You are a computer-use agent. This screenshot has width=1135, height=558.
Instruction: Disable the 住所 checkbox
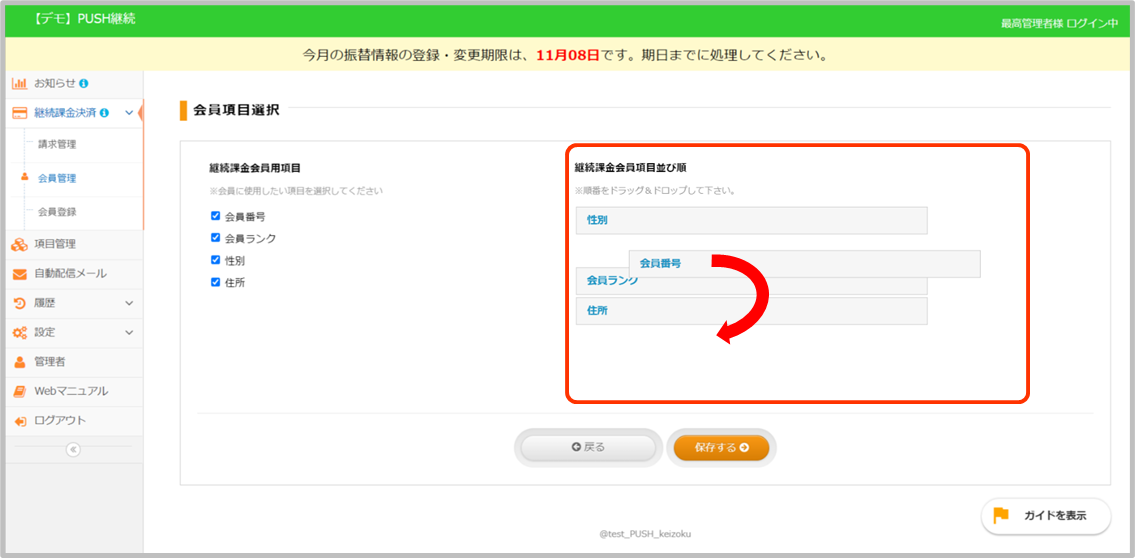pos(215,282)
